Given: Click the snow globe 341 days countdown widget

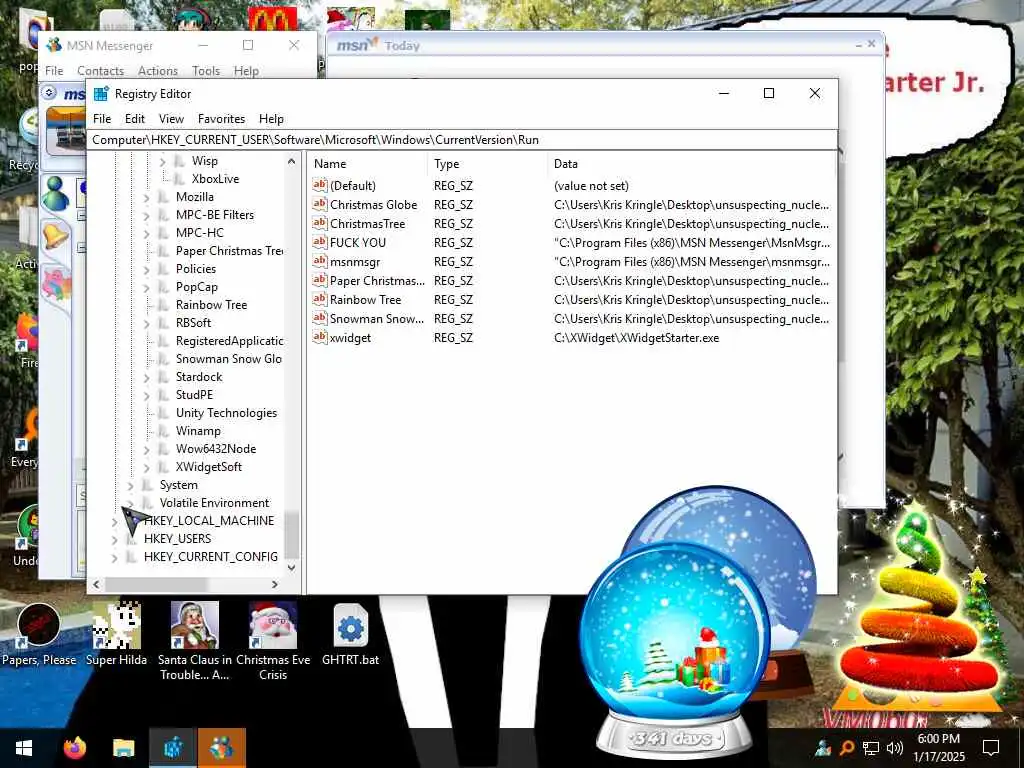Looking at the screenshot, I should tap(675, 653).
